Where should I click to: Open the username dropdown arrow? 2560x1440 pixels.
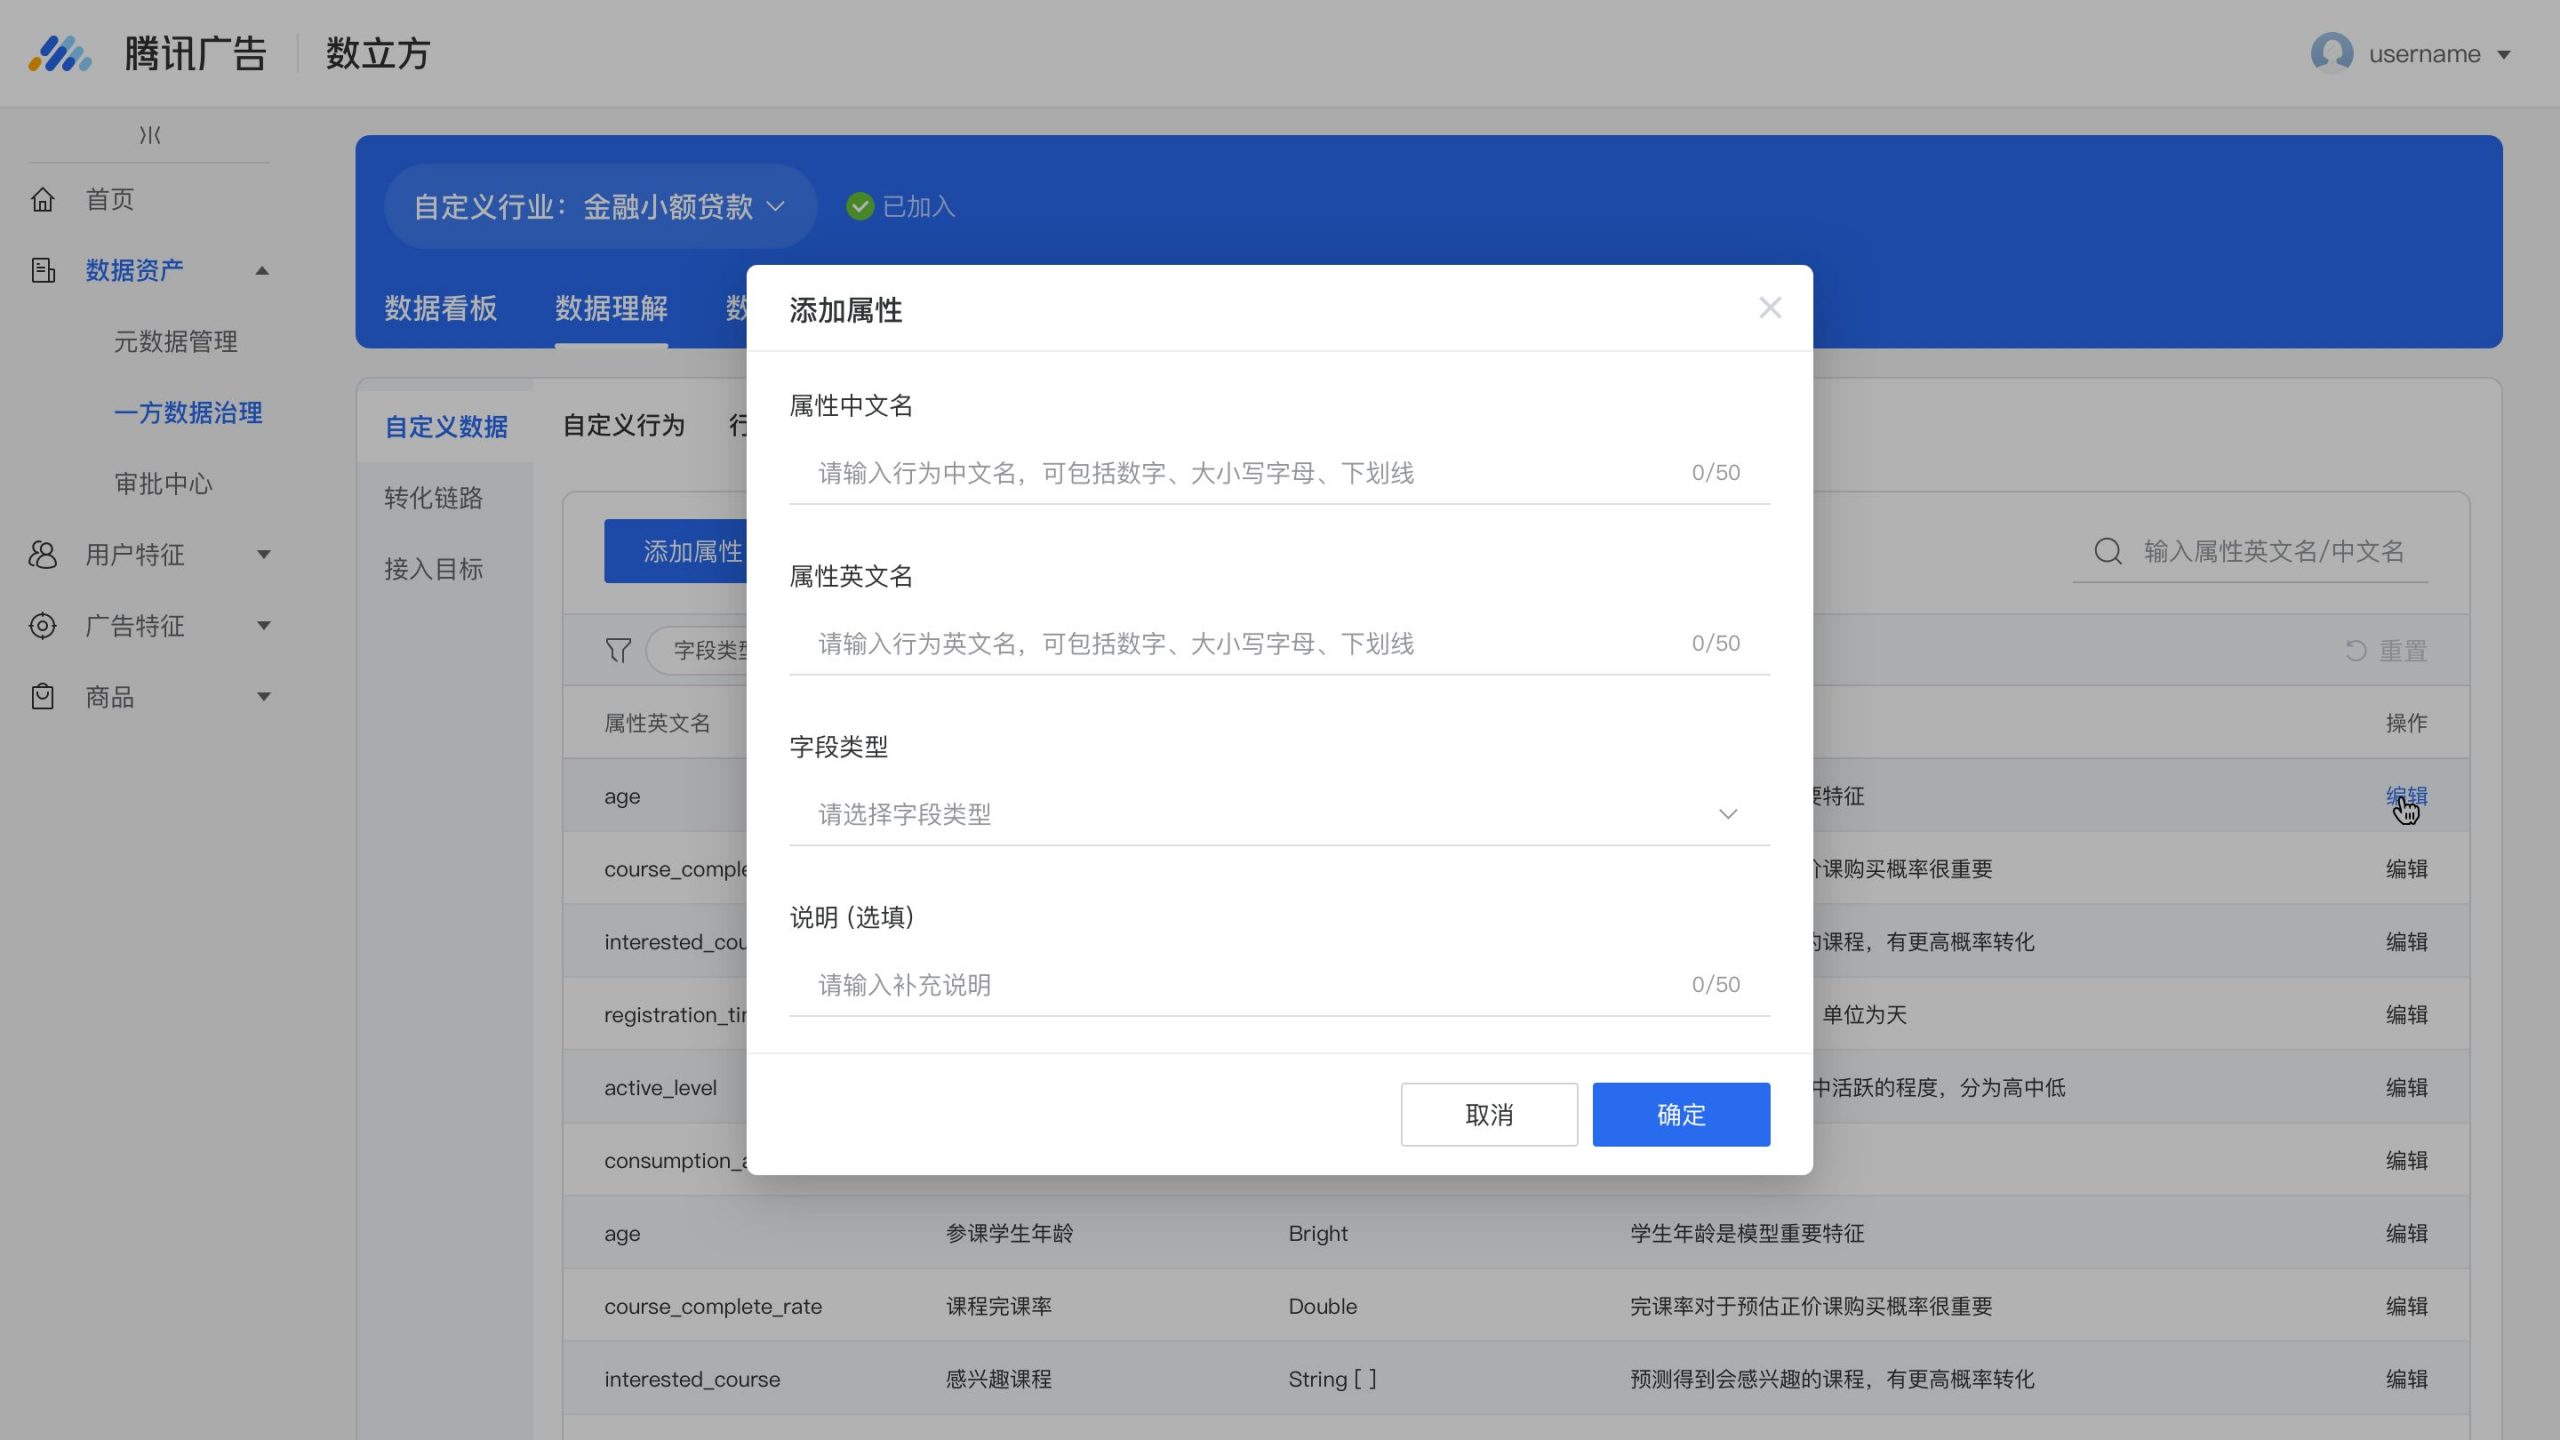(x=2504, y=55)
